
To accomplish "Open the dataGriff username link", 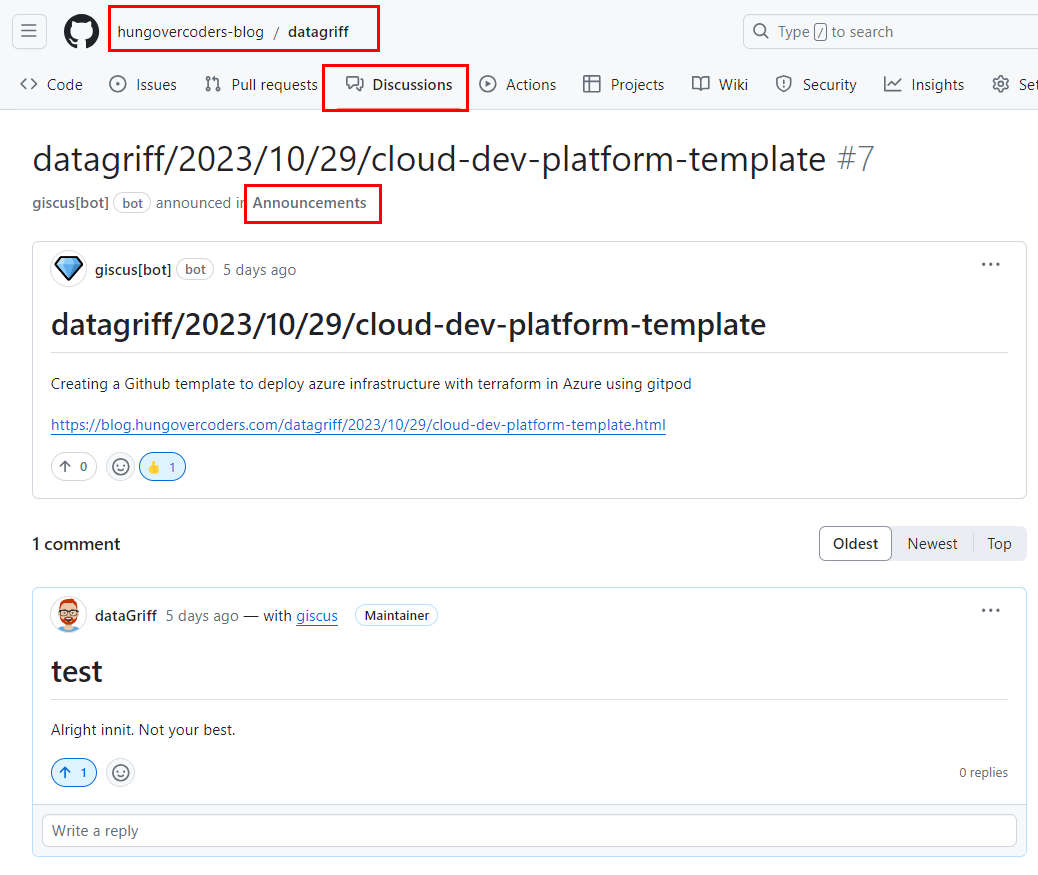I will tap(126, 616).
